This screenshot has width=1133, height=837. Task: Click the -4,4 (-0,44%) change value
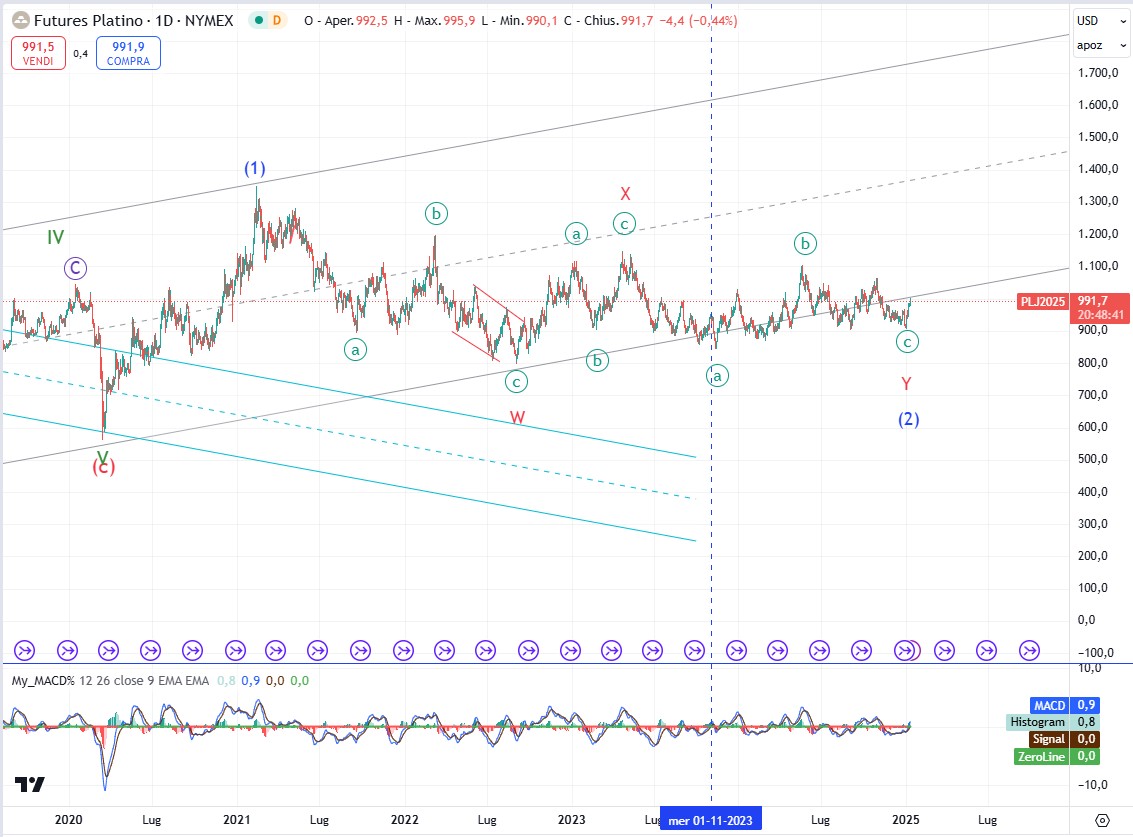point(698,21)
